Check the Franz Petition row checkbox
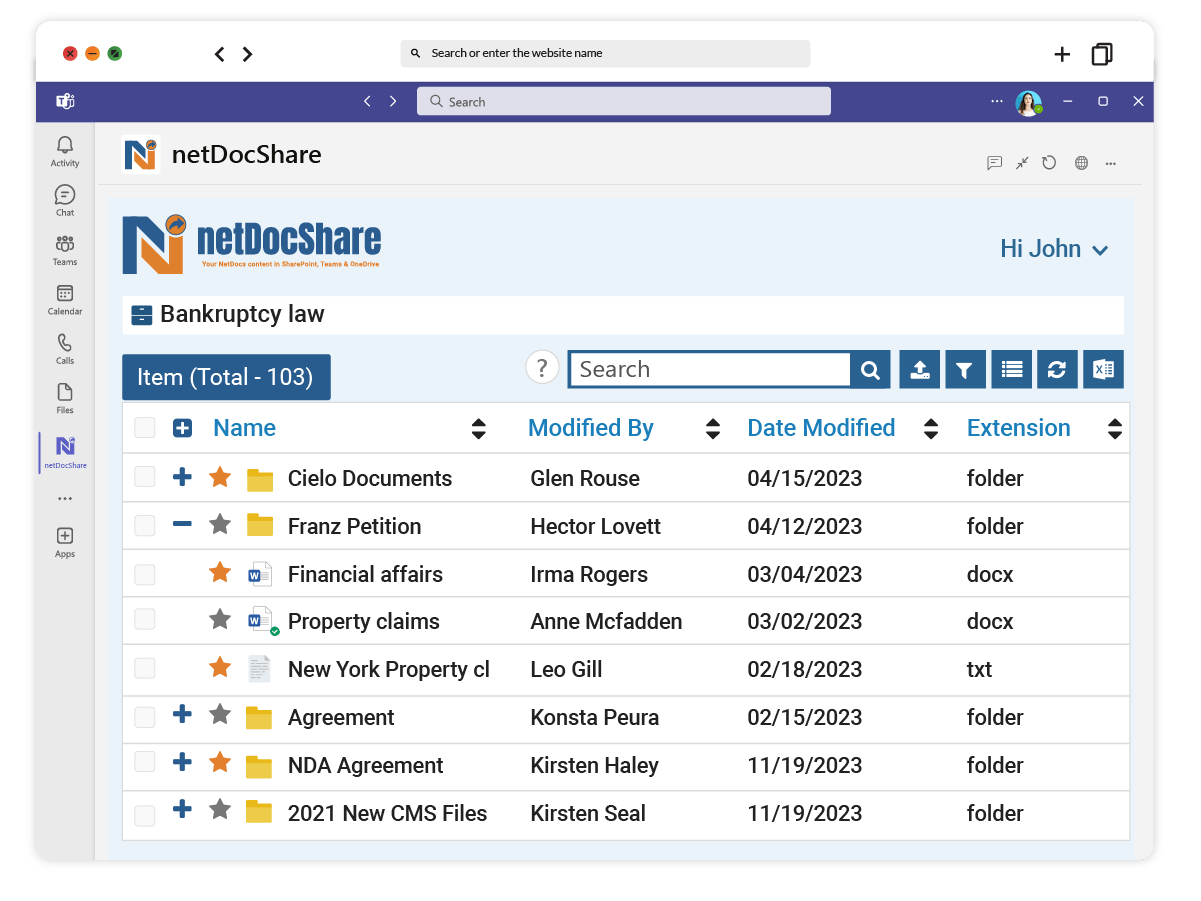Screen dimensions: 1201x901 click(x=145, y=525)
